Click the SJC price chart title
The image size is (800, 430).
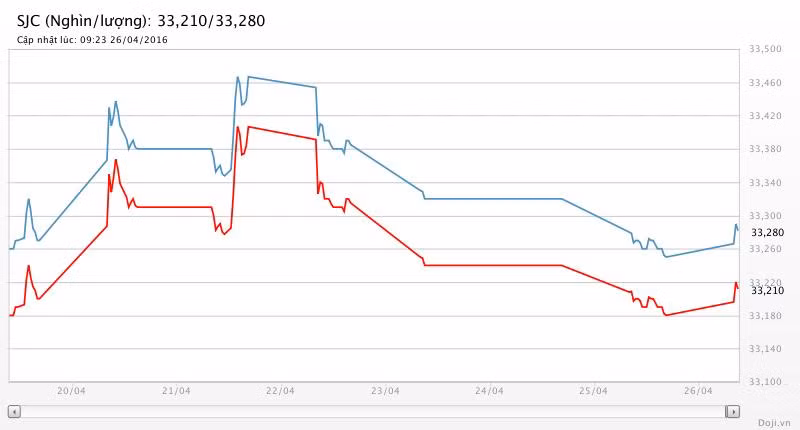point(141,20)
